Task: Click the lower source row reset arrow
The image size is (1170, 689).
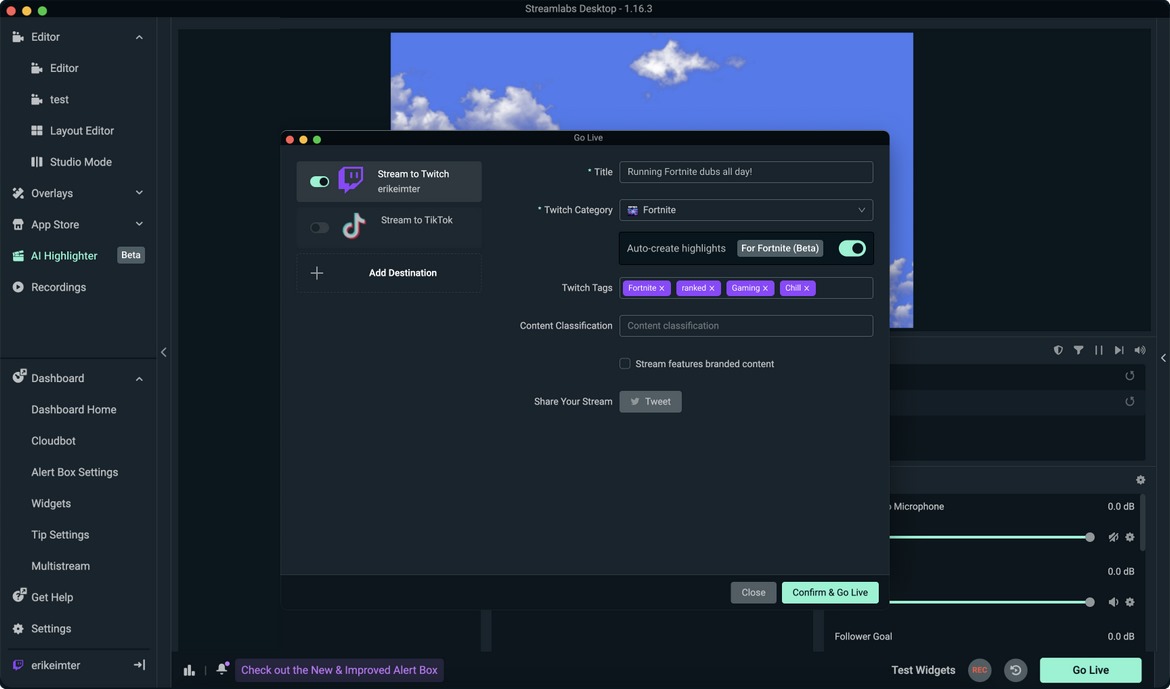Action: (1130, 402)
